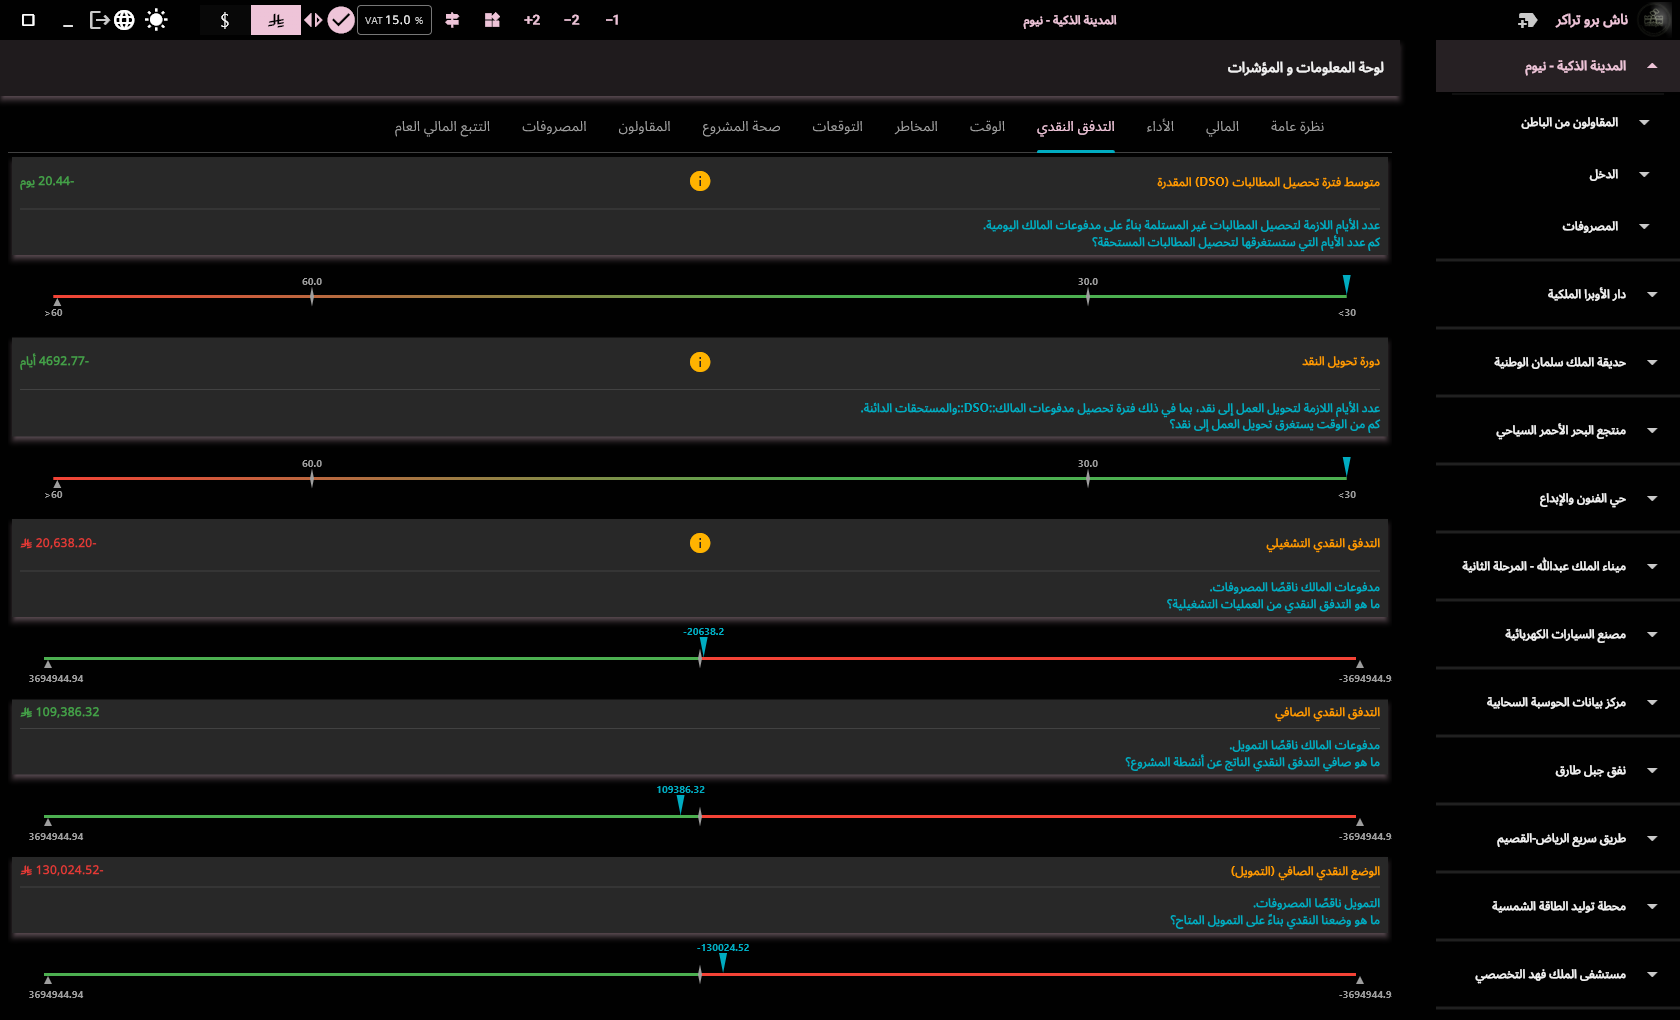Select طريق سريع الرياض-القصيم project
This screenshot has width=1680, height=1020.
[x=1561, y=838]
